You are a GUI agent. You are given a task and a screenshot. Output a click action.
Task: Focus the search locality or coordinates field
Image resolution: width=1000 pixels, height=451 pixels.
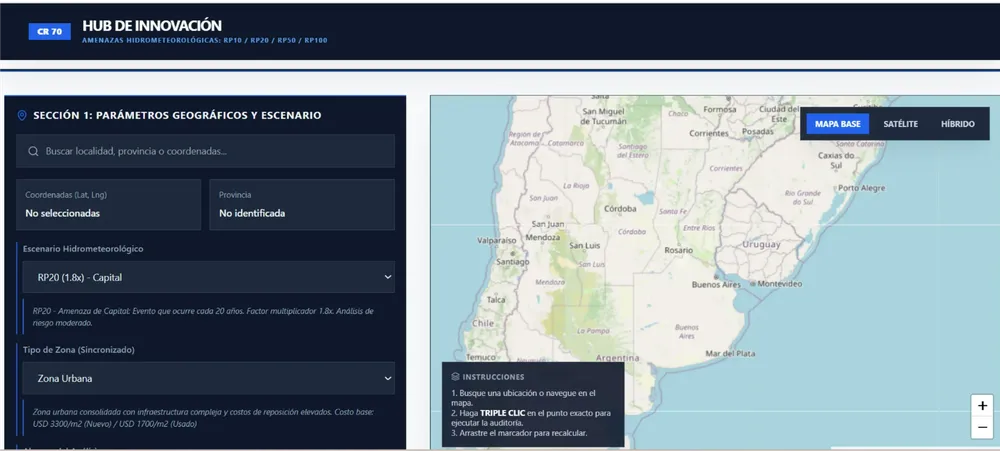pos(215,152)
